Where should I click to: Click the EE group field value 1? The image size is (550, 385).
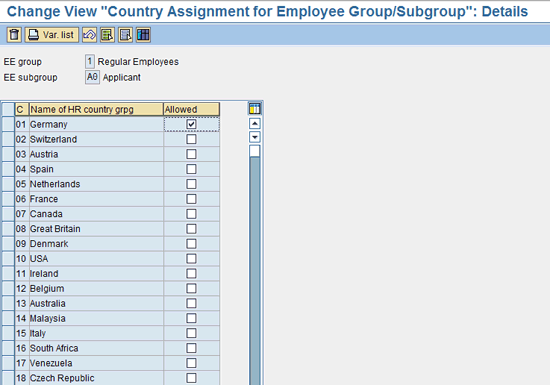[90, 61]
